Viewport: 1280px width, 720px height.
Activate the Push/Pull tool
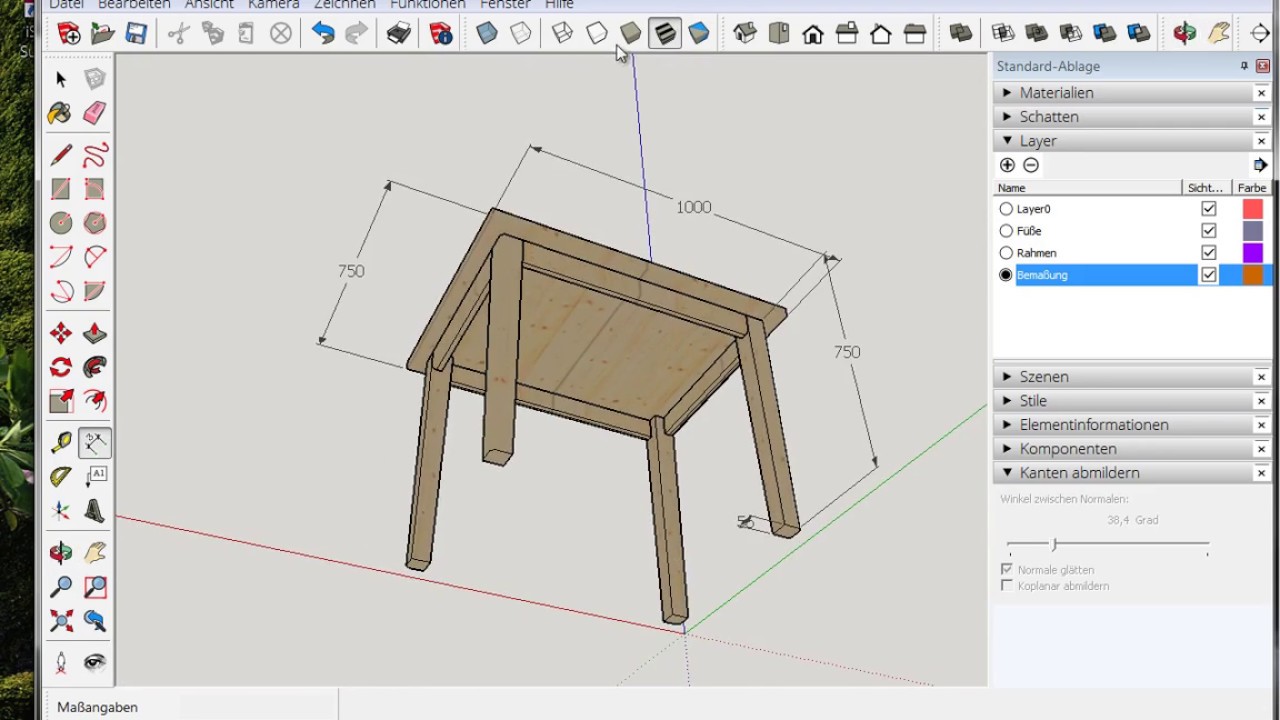[x=95, y=333]
